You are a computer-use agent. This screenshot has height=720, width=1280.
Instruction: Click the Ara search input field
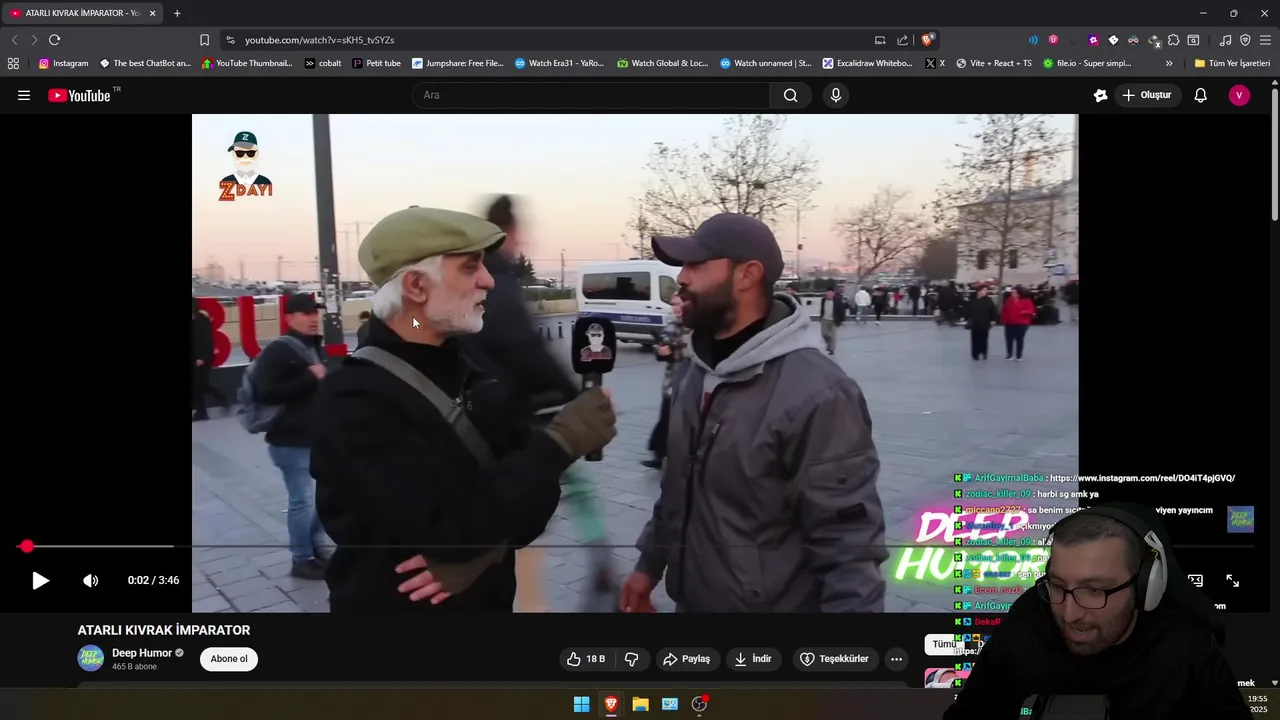[x=590, y=95]
